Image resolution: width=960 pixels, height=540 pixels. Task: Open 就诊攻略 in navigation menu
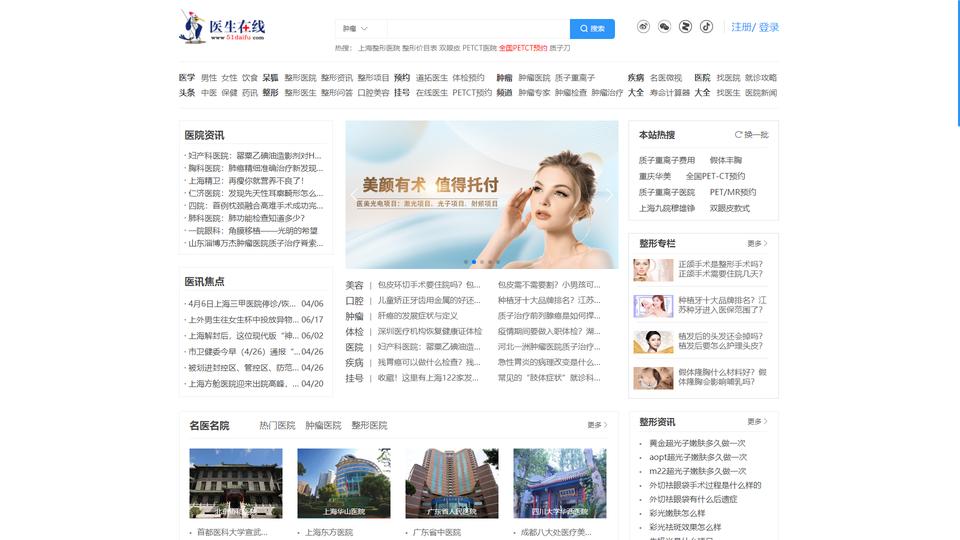760,78
